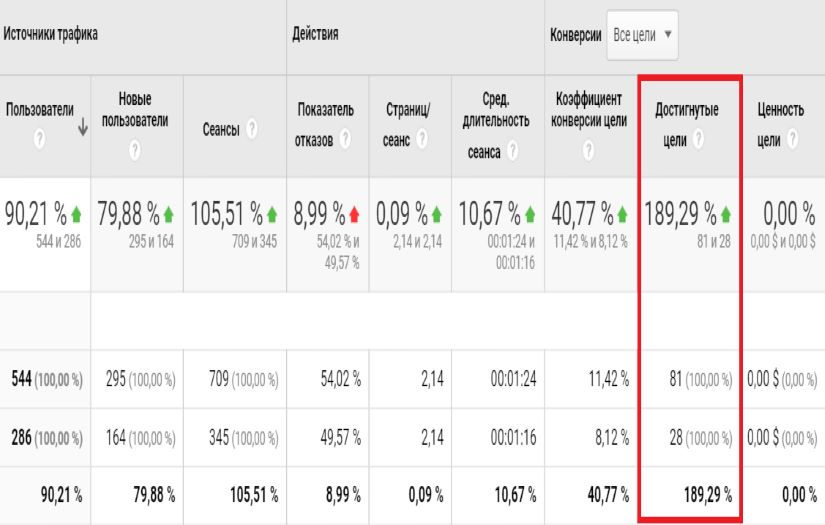The width and height of the screenshot is (825, 525).
Task: Click the cell '286 (100,00 %)'
Action: pyautogui.click(x=47, y=438)
